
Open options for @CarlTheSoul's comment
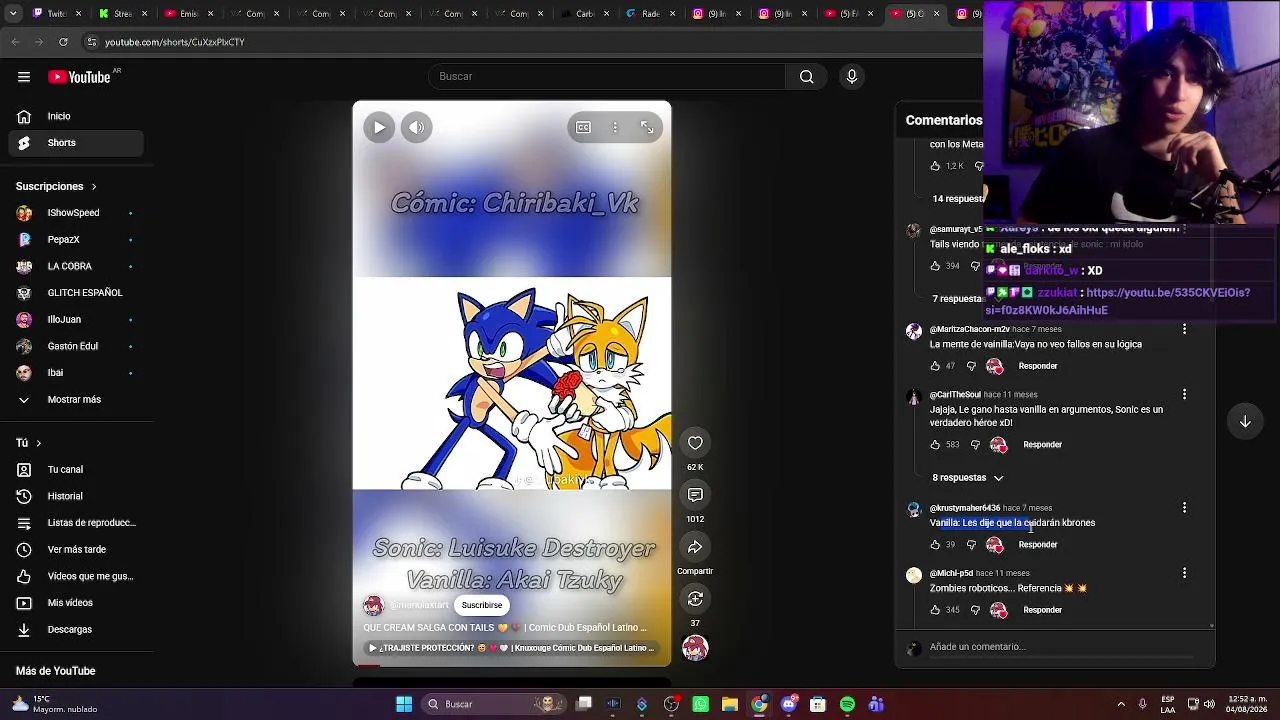(x=1184, y=394)
